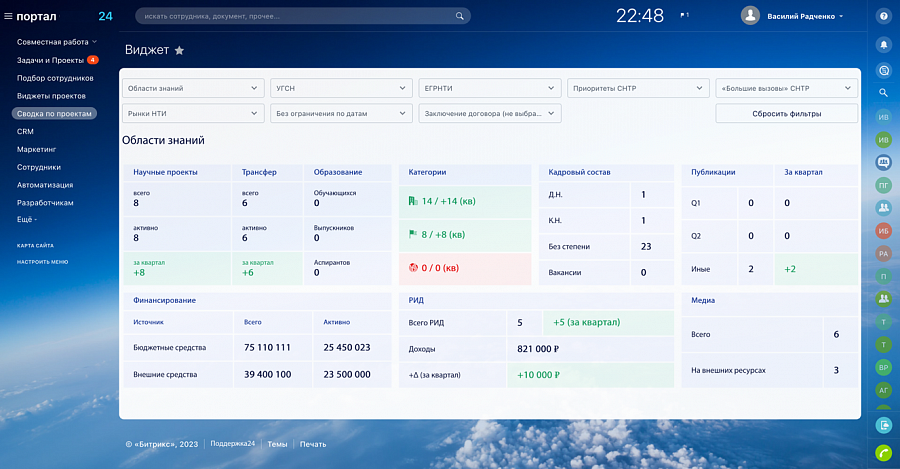The image size is (900, 469).
Task: Open the help question mark icon
Action: pyautogui.click(x=883, y=16)
